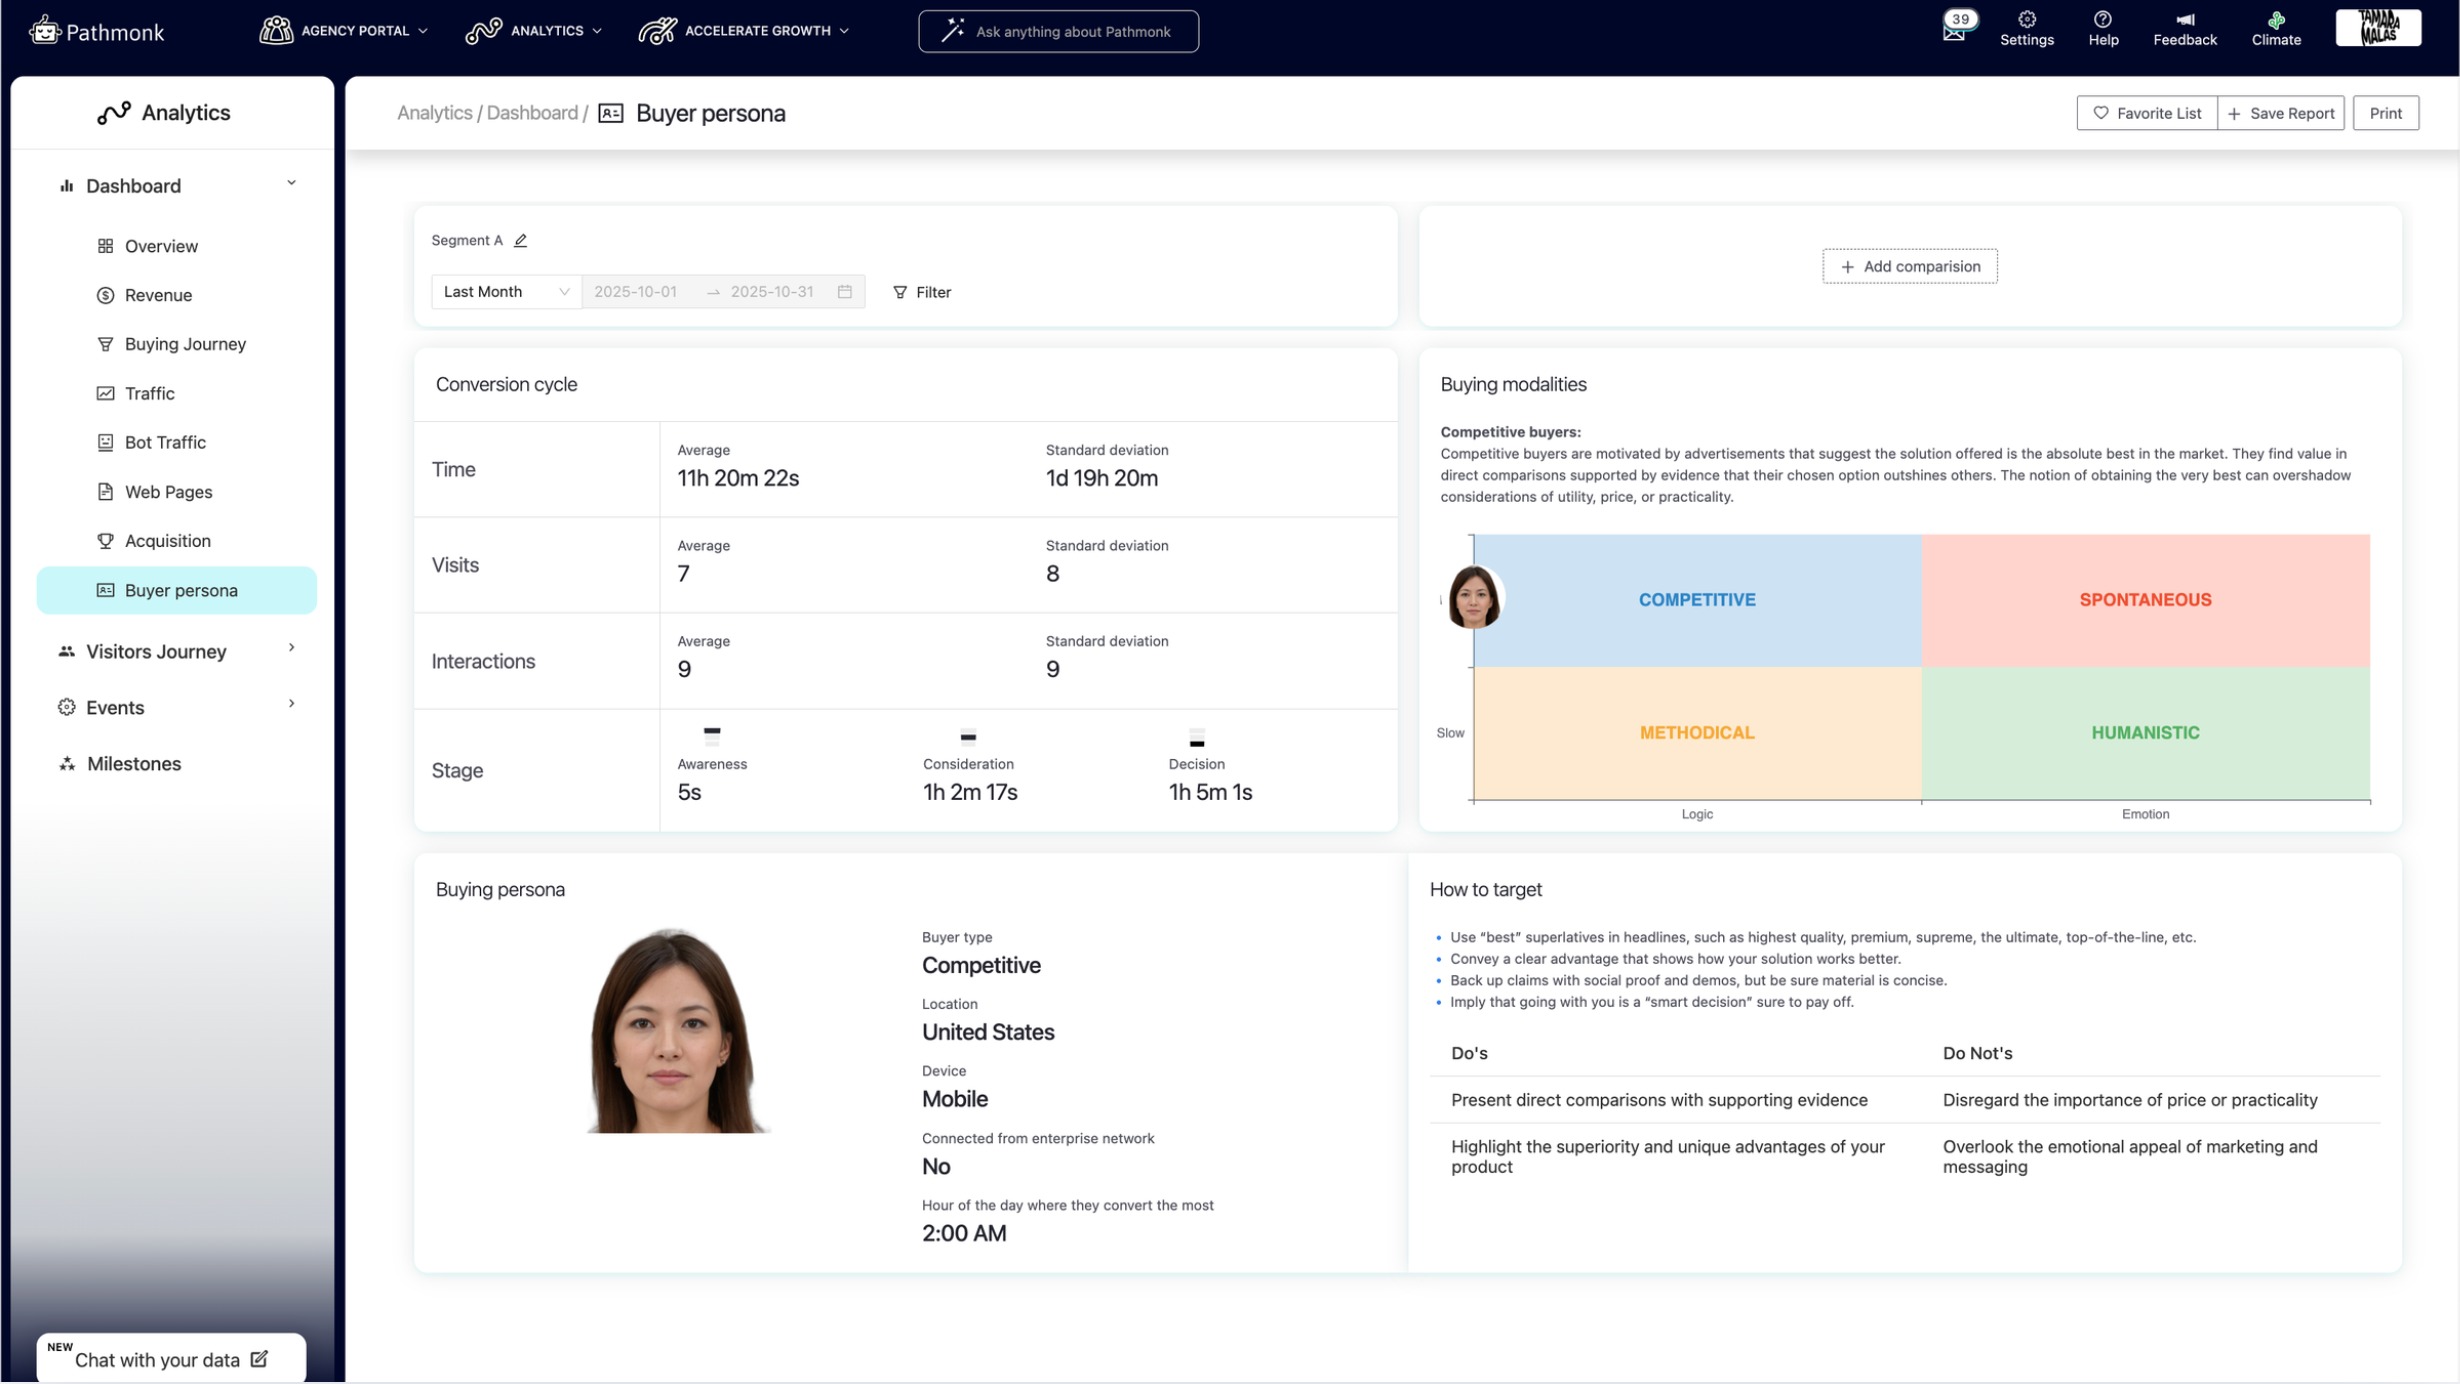Screen dimensions: 2460x1384
Task: Click the Ask anything about Pathmonk field
Action: [x=1058, y=32]
